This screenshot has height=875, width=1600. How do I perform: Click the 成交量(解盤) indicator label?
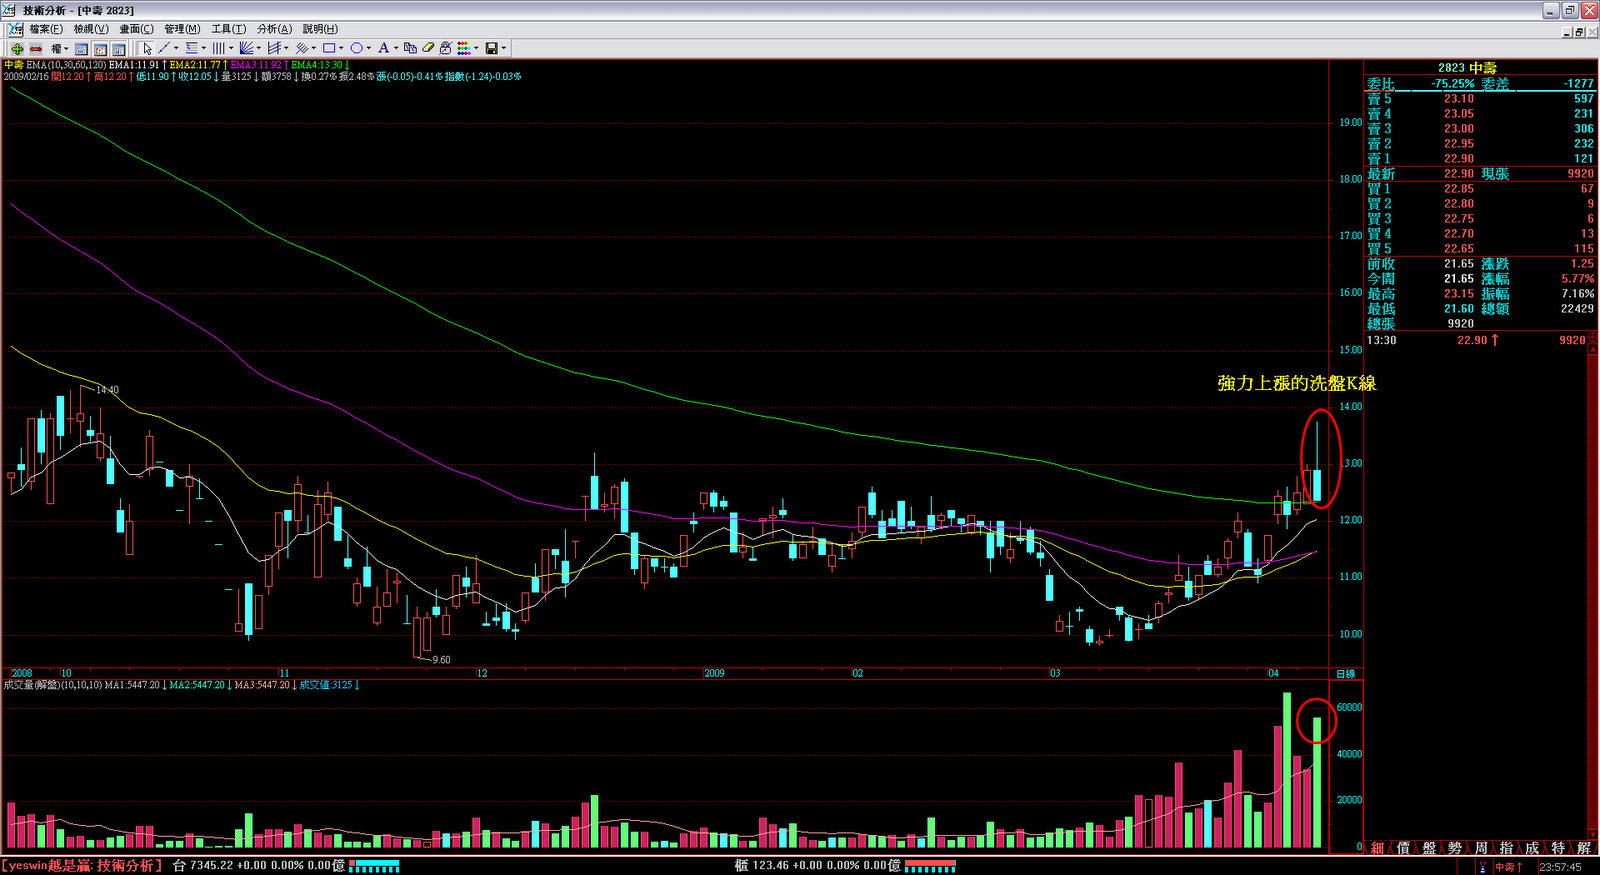pos(30,685)
